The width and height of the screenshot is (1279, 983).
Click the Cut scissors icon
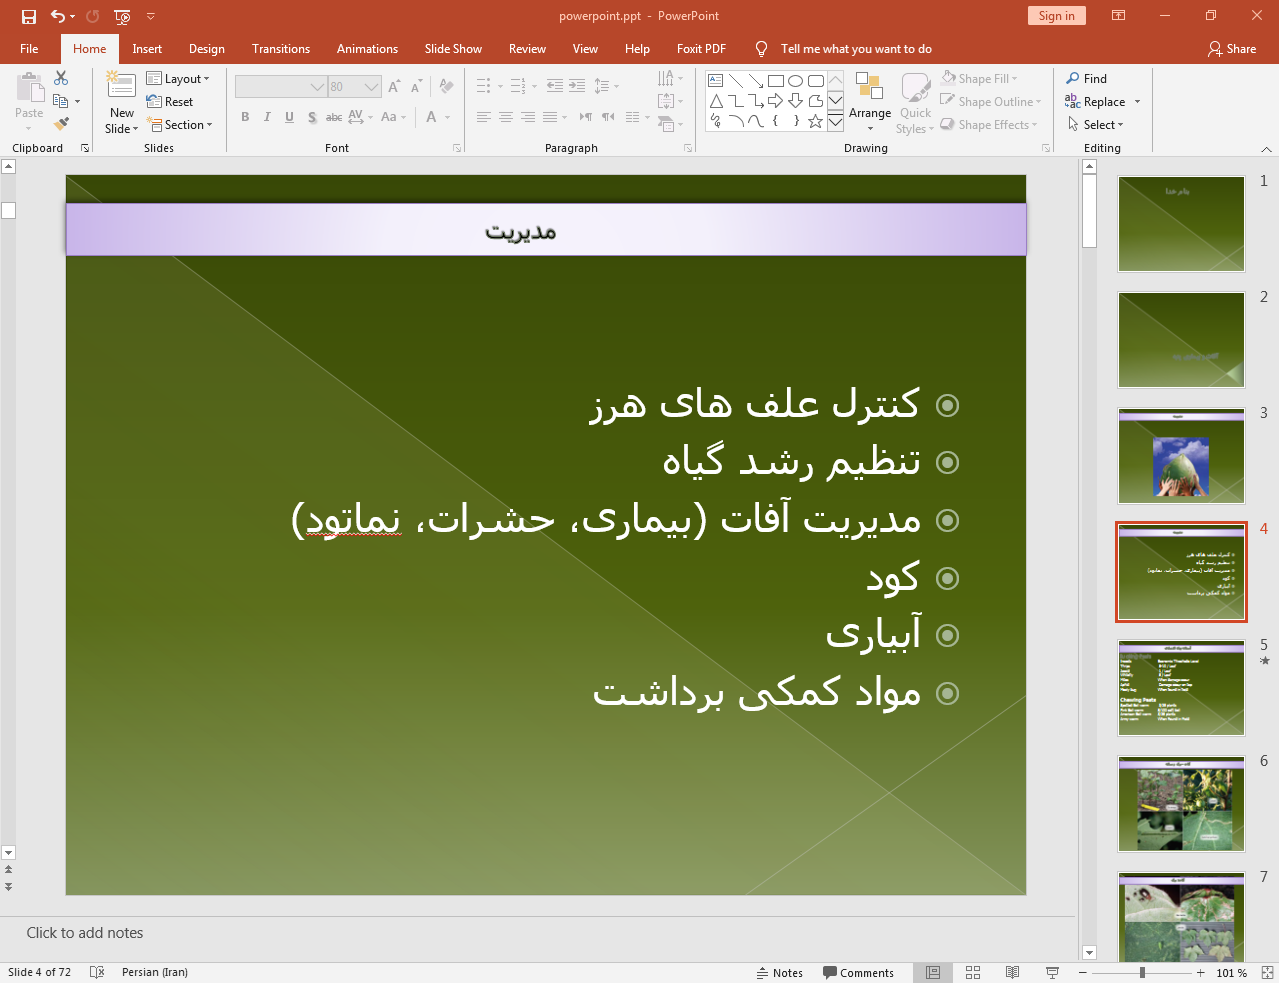pos(61,78)
